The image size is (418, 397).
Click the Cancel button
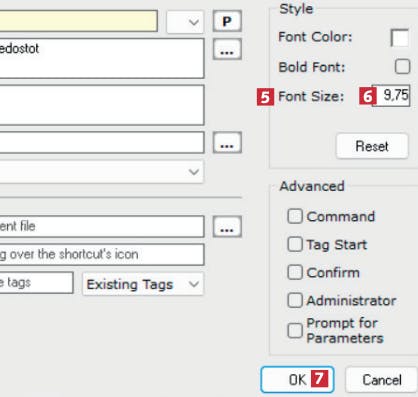click(x=382, y=380)
